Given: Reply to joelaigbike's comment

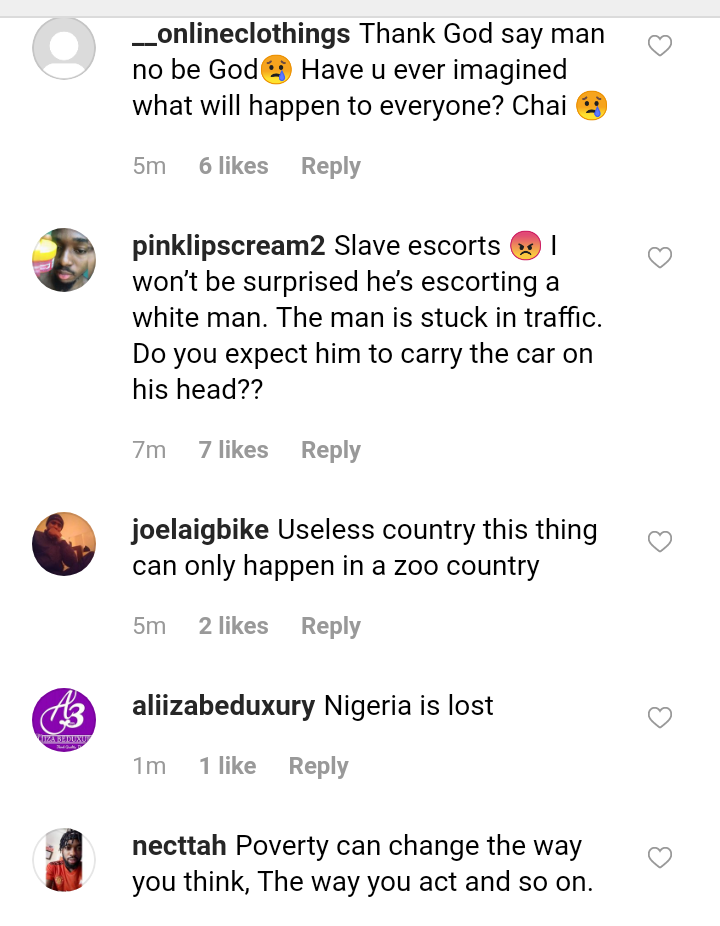Looking at the screenshot, I should pyautogui.click(x=330, y=626).
